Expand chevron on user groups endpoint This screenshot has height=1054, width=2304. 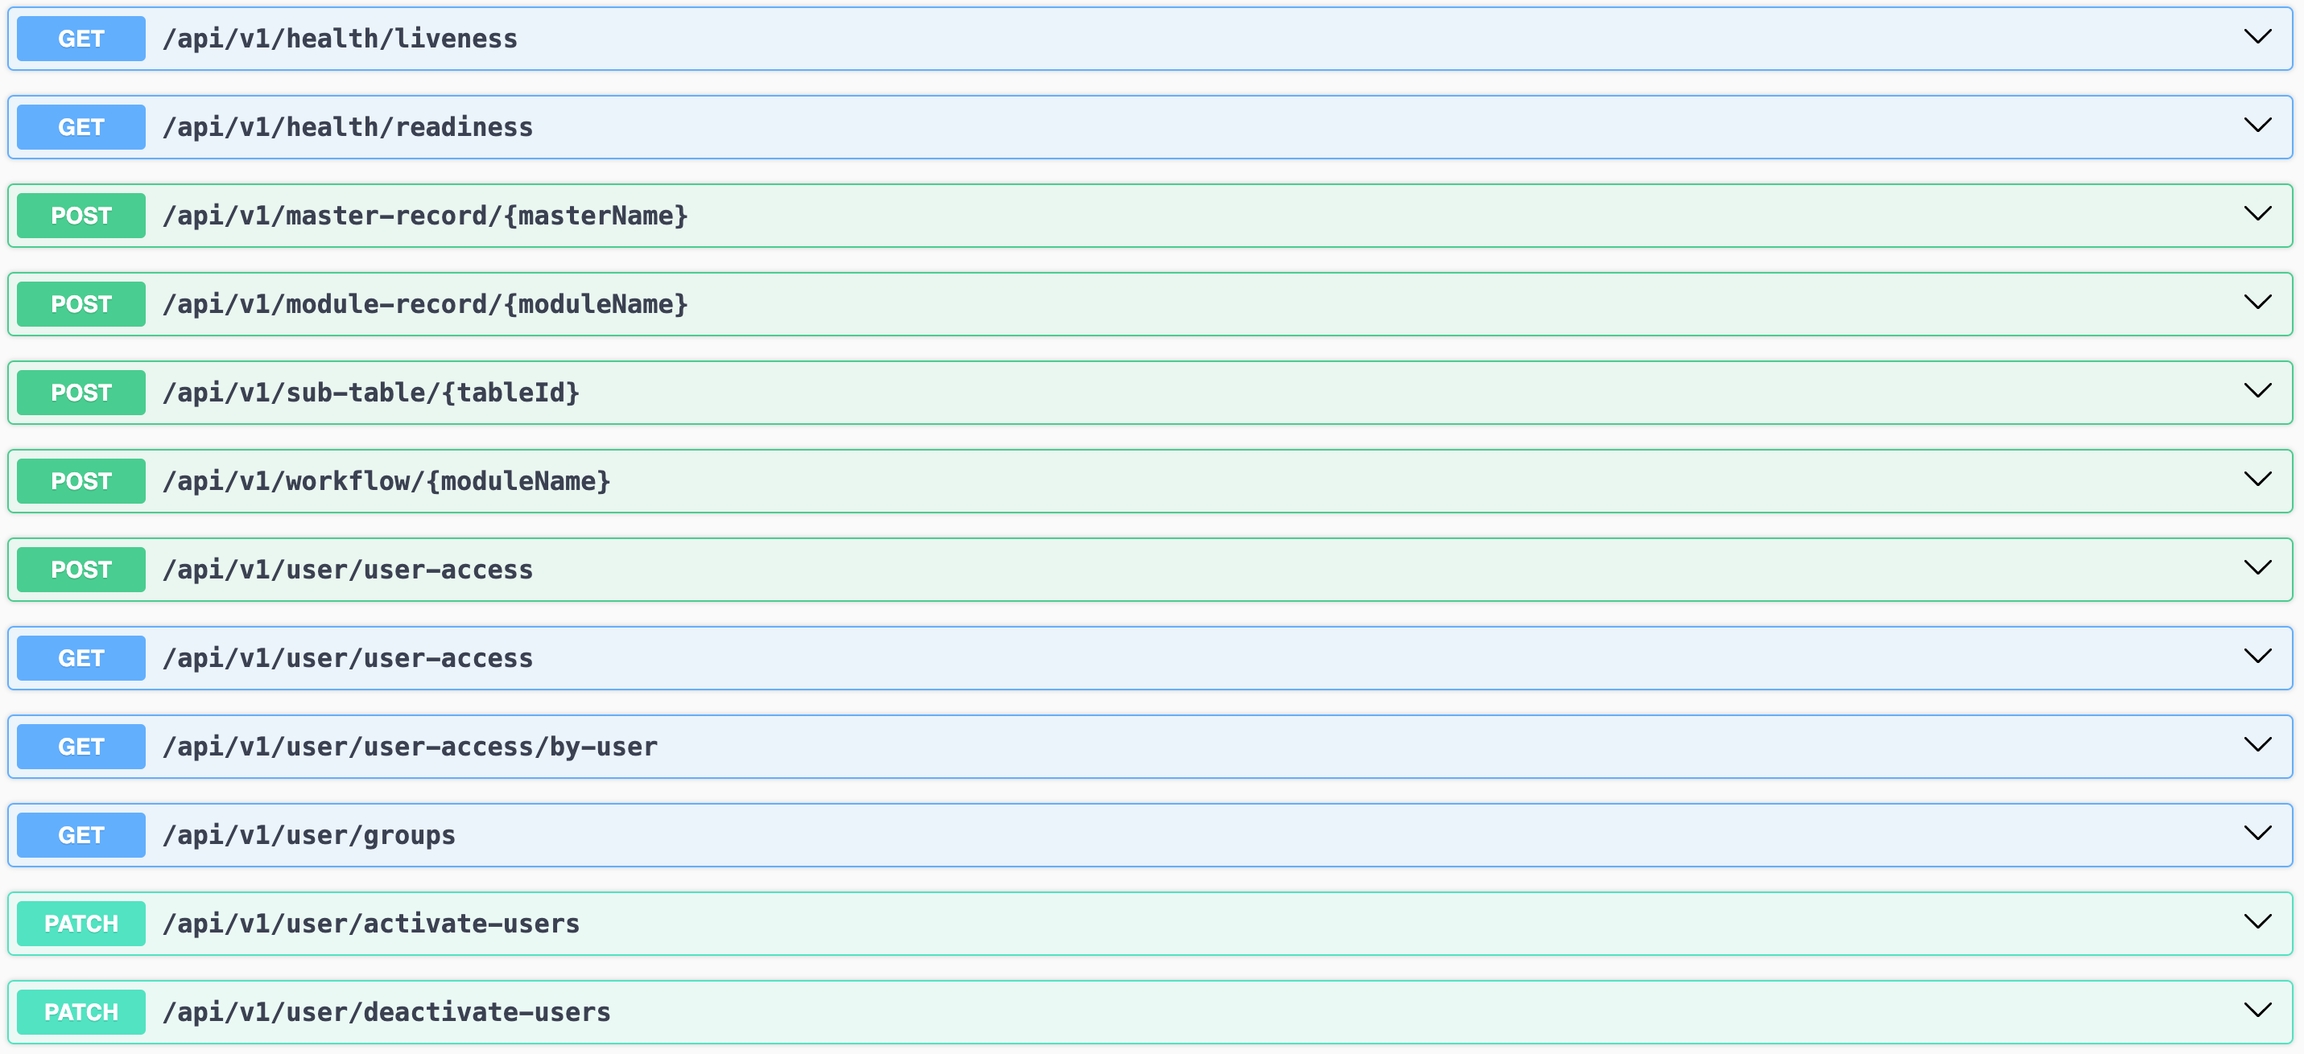pos(2257,834)
